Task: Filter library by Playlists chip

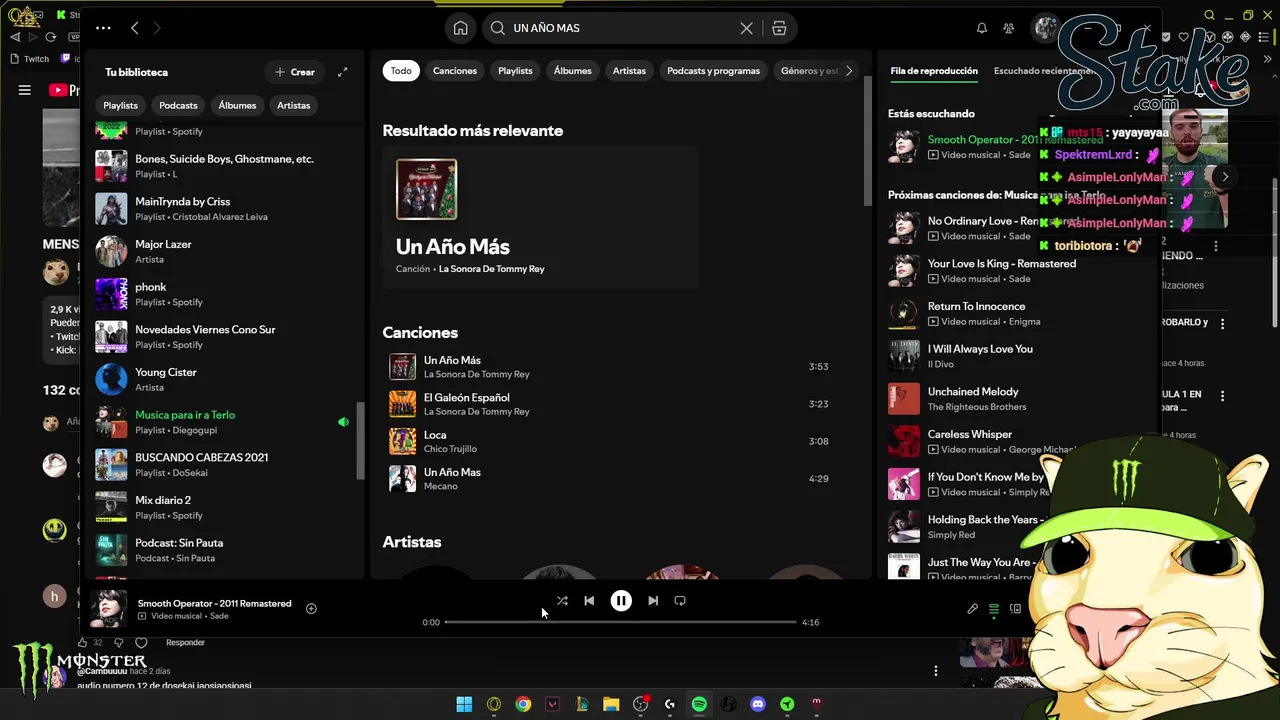Action: [x=121, y=105]
